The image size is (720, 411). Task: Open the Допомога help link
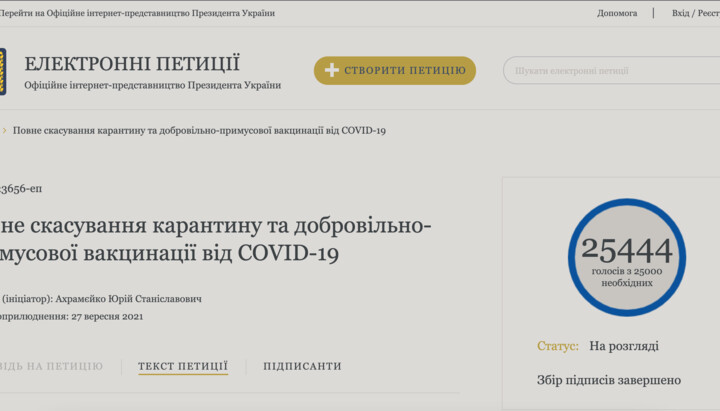click(617, 13)
